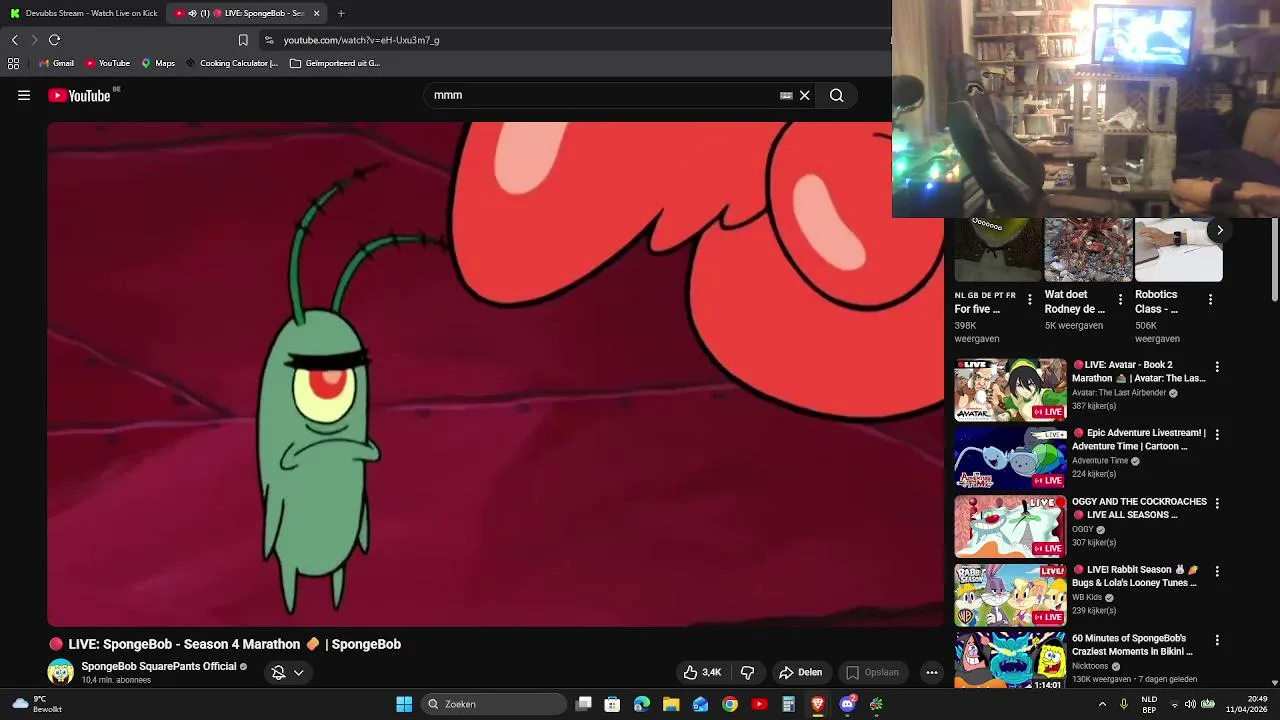Open weather widget showing 9°C Bewolkt

click(x=36, y=704)
